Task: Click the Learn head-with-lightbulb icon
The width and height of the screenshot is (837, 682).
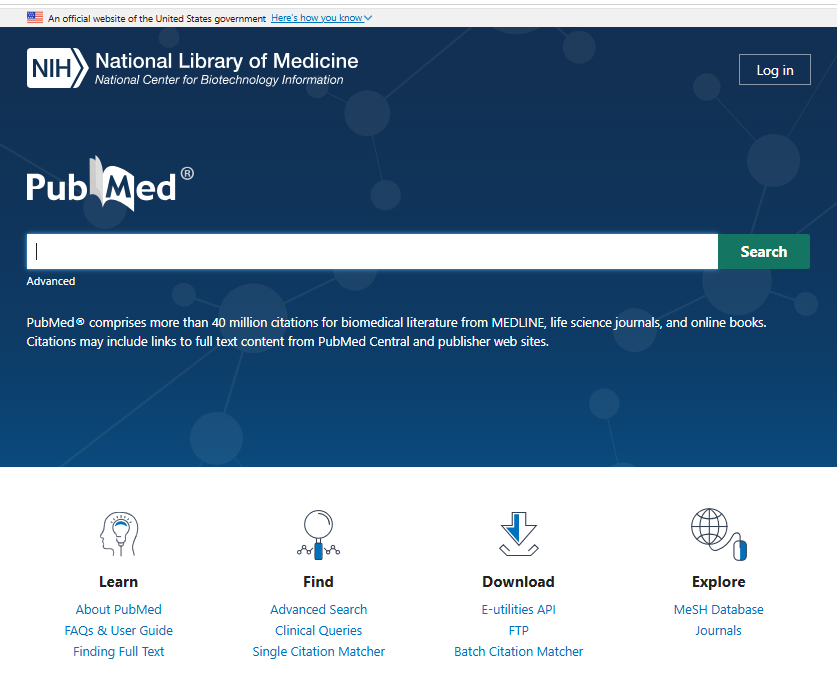Action: [119, 534]
